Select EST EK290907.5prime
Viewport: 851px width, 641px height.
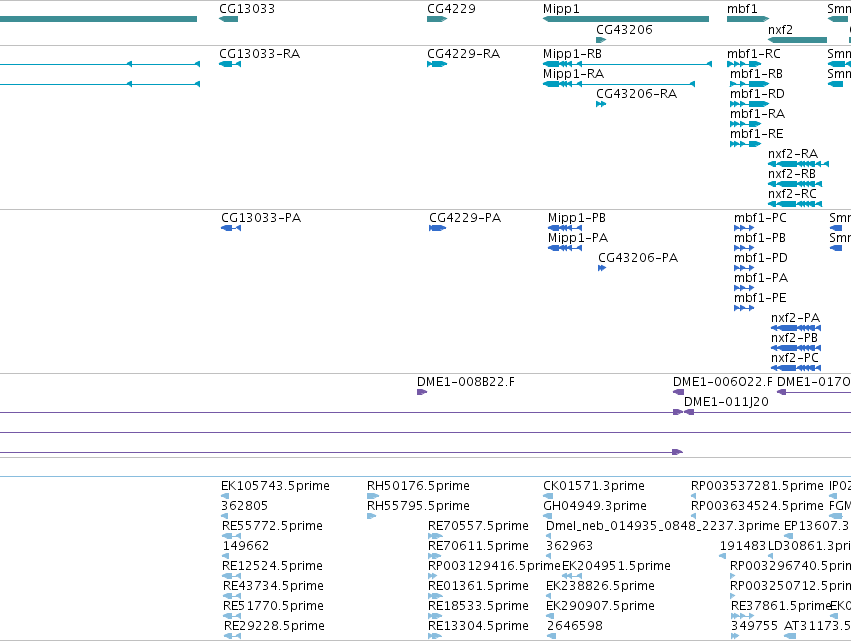550,616
